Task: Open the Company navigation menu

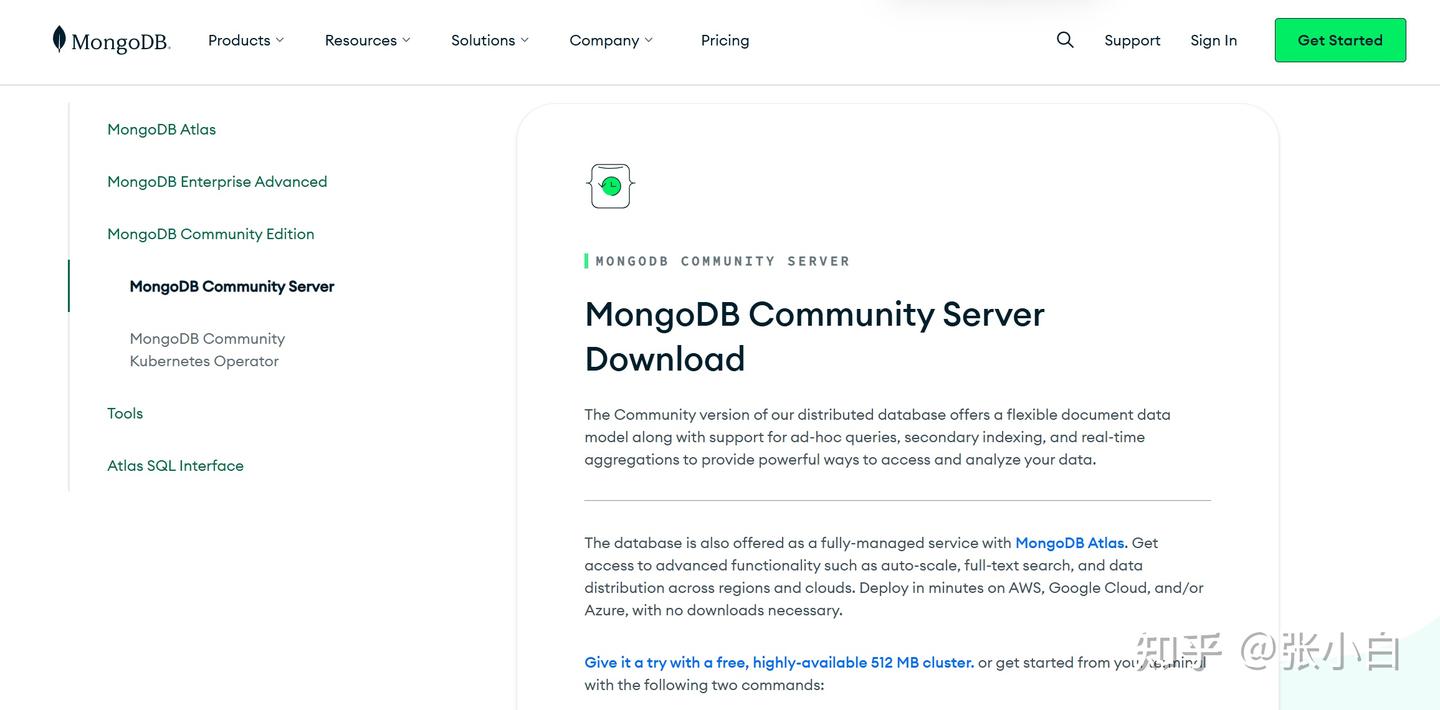Action: [x=611, y=40]
